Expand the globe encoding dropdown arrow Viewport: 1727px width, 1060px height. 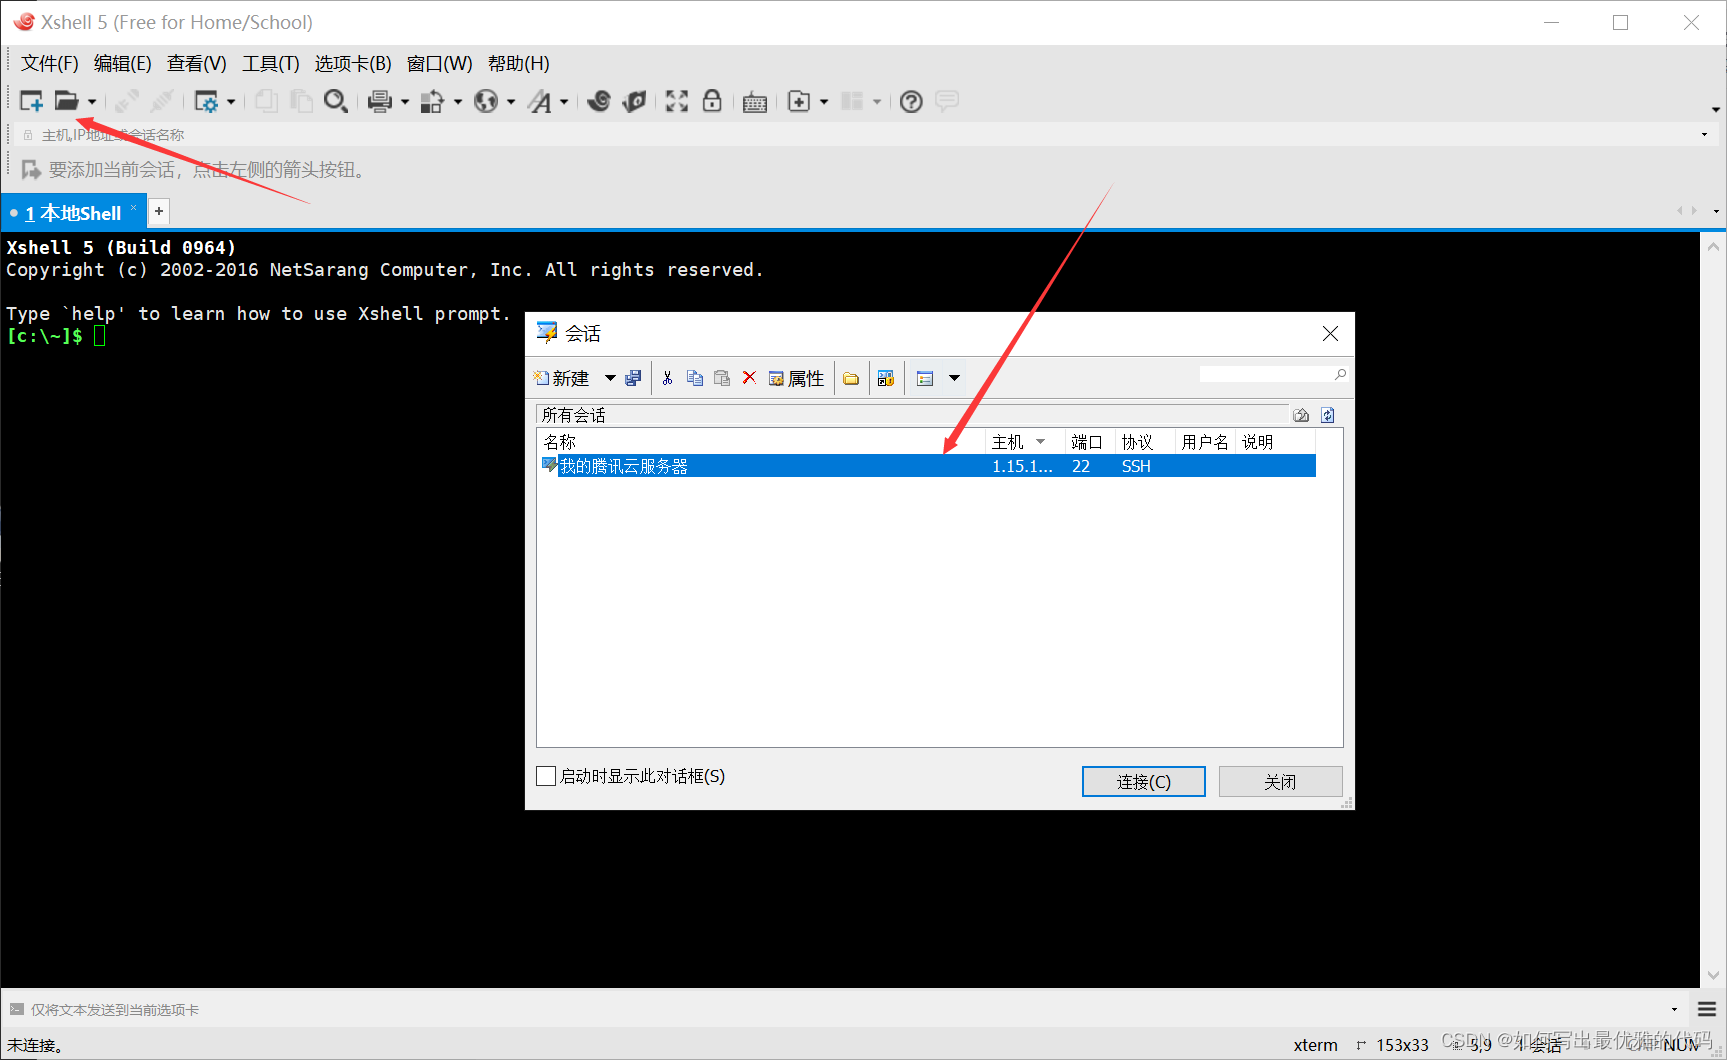pos(511,102)
